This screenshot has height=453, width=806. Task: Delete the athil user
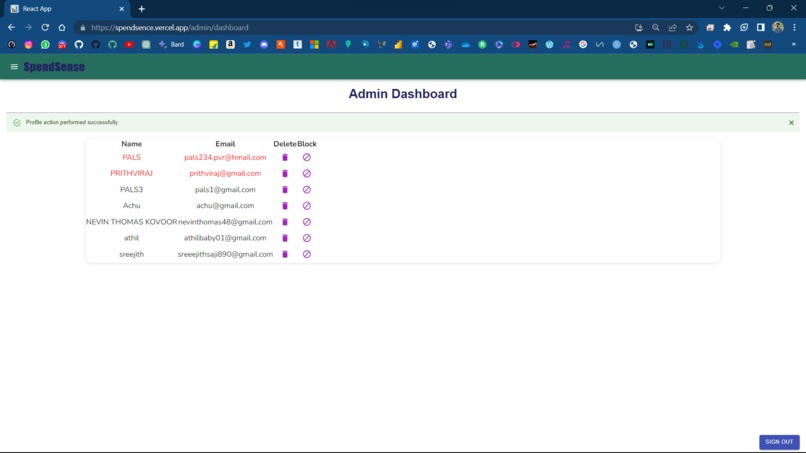[x=285, y=238]
